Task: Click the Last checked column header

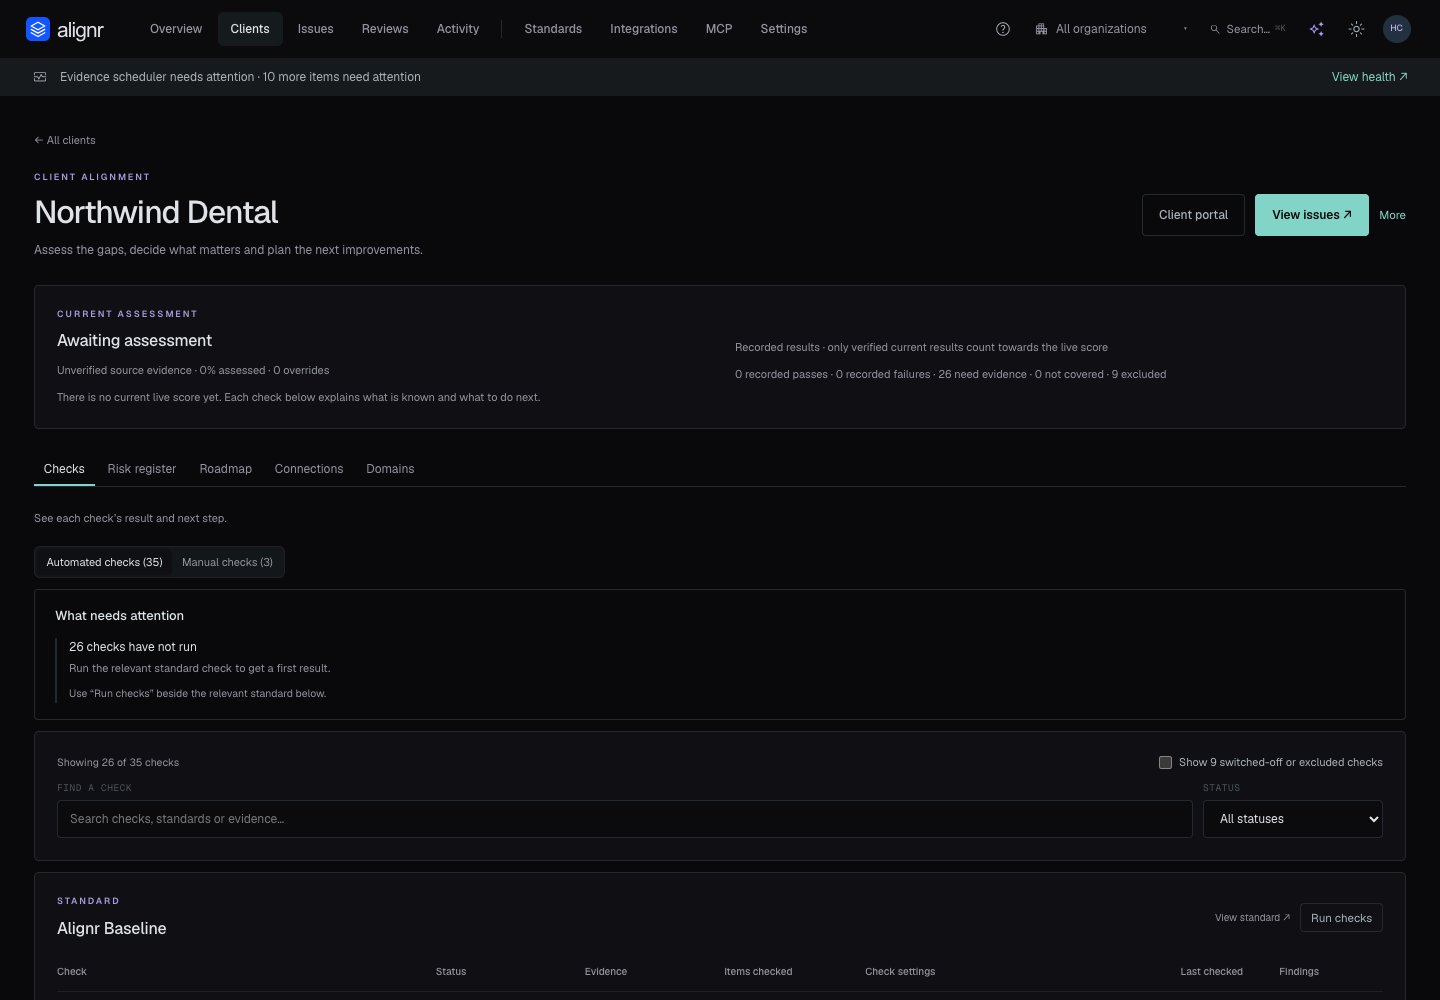Action: 1211,972
